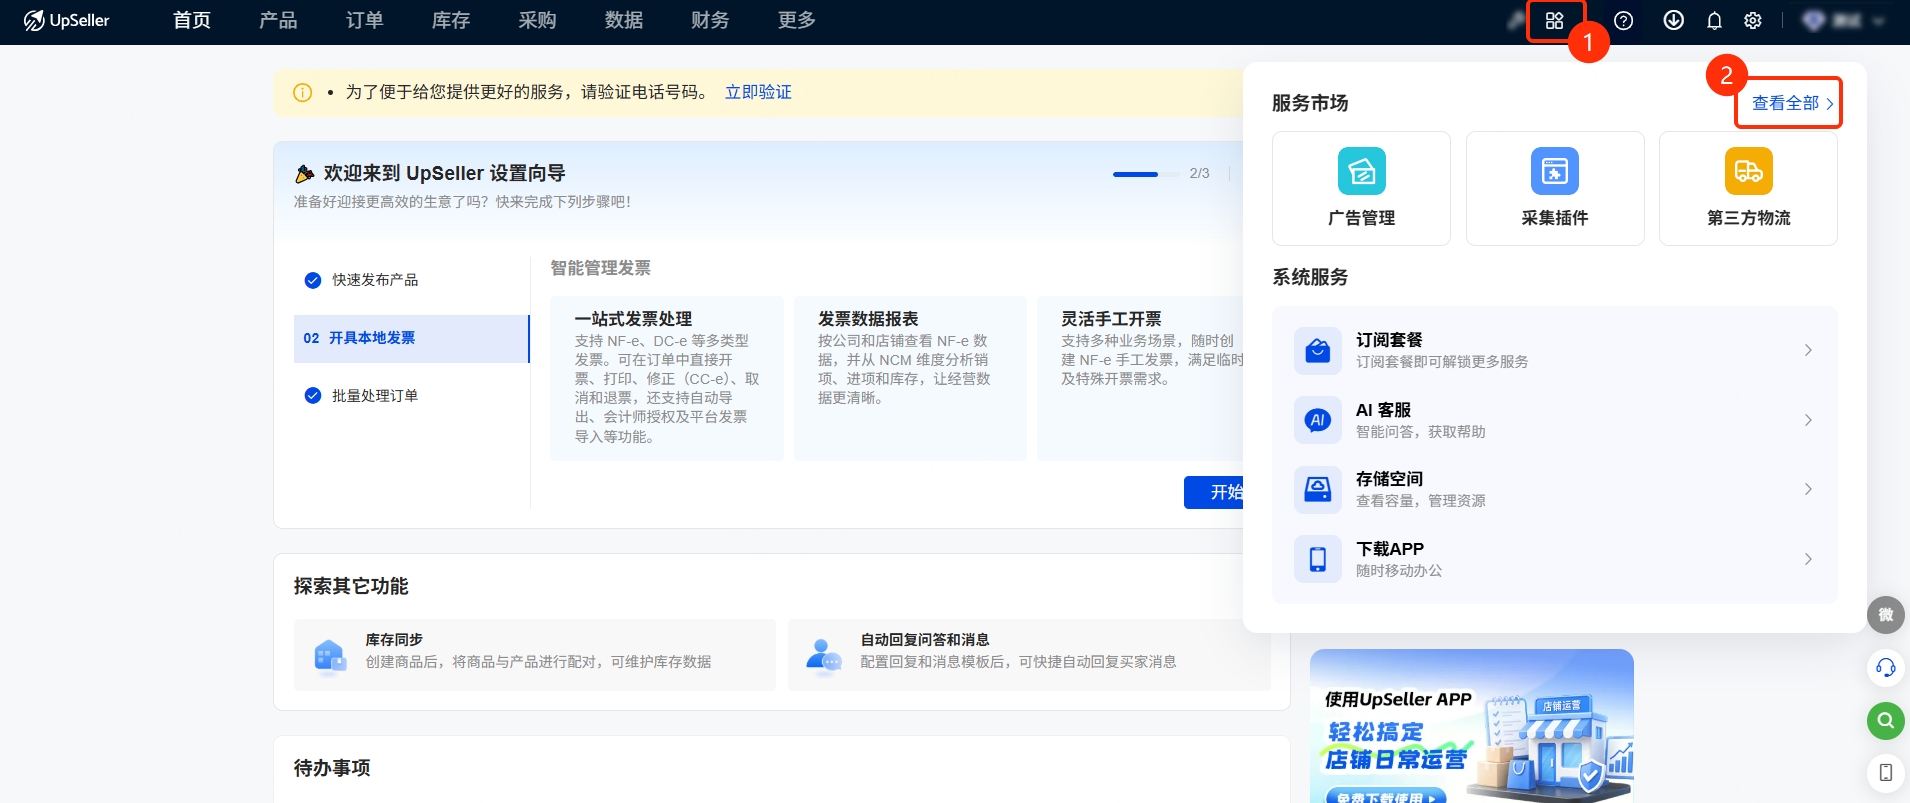This screenshot has height=803, width=1910.
Task: Open the notifications bell
Action: 1714,21
